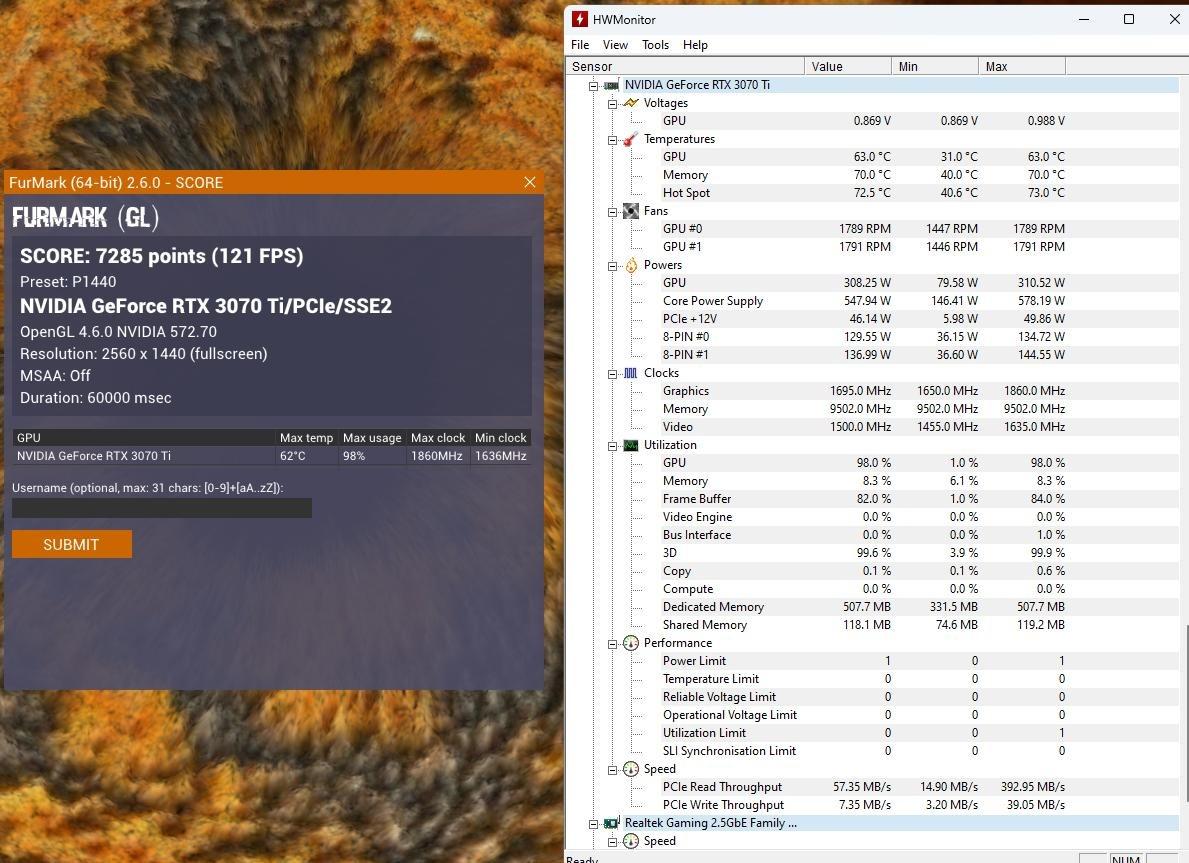Click the Fans category icon
Viewport: 1189px width, 863px height.
point(631,211)
